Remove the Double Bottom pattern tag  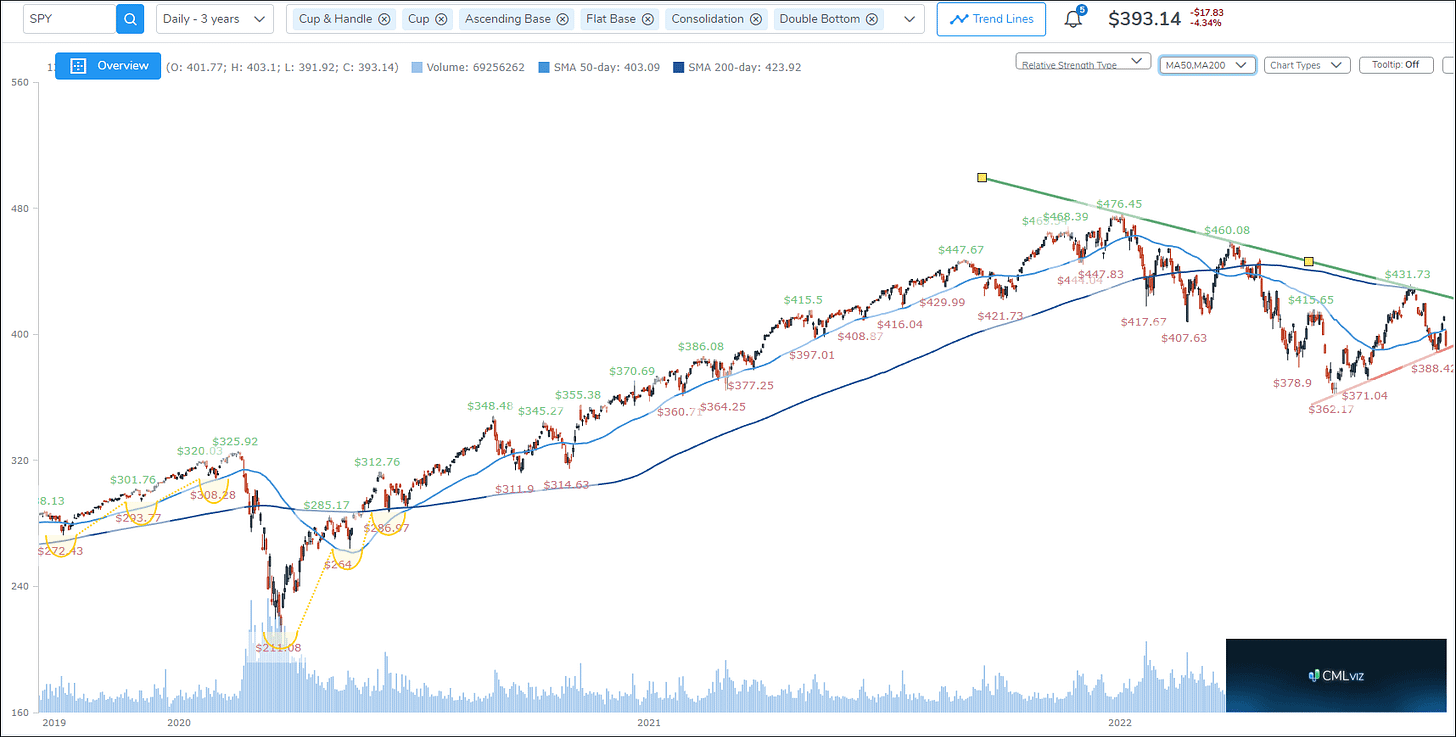(873, 19)
